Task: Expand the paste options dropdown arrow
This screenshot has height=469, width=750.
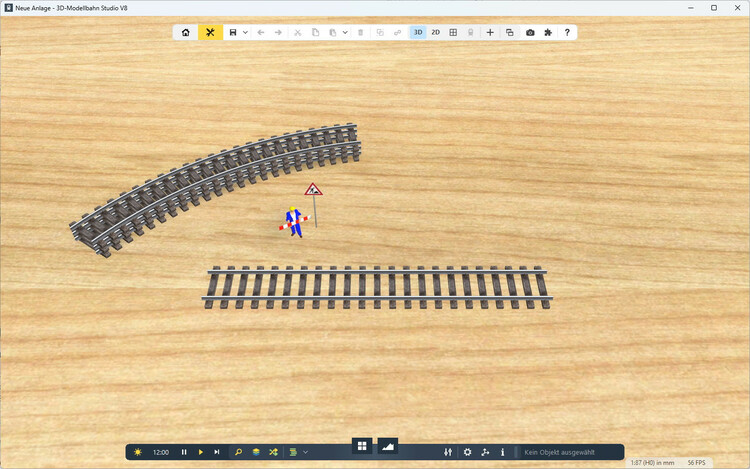Action: tap(345, 32)
